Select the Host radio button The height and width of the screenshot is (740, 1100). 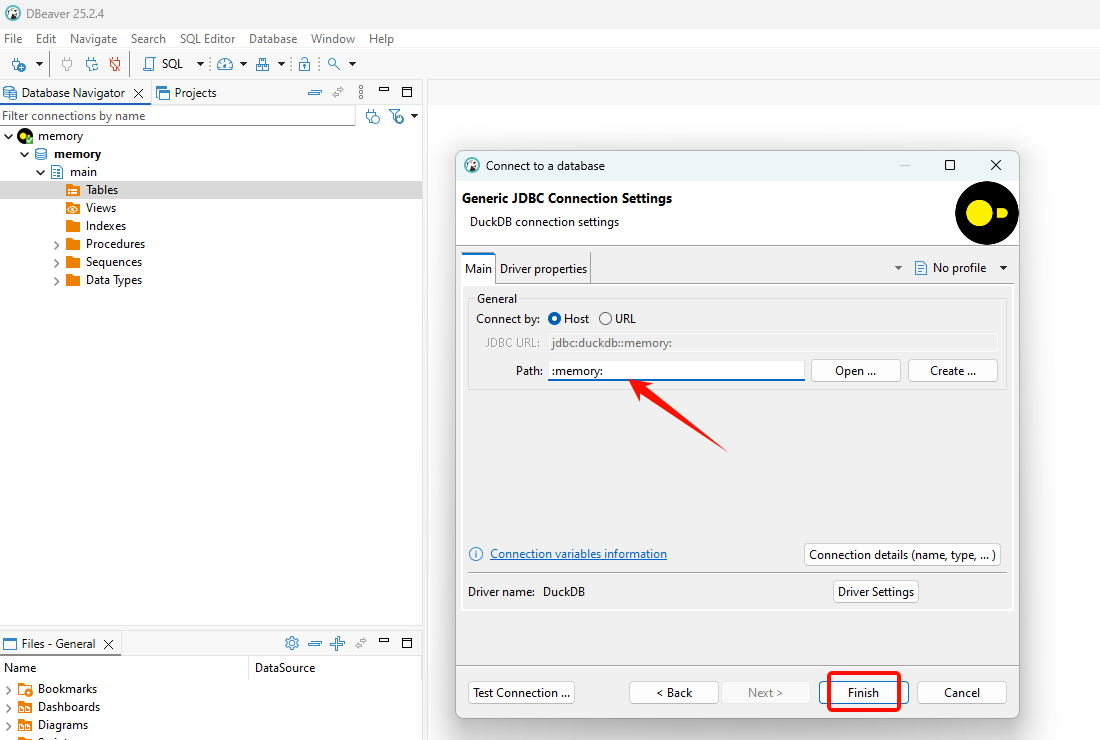pyautogui.click(x=555, y=319)
